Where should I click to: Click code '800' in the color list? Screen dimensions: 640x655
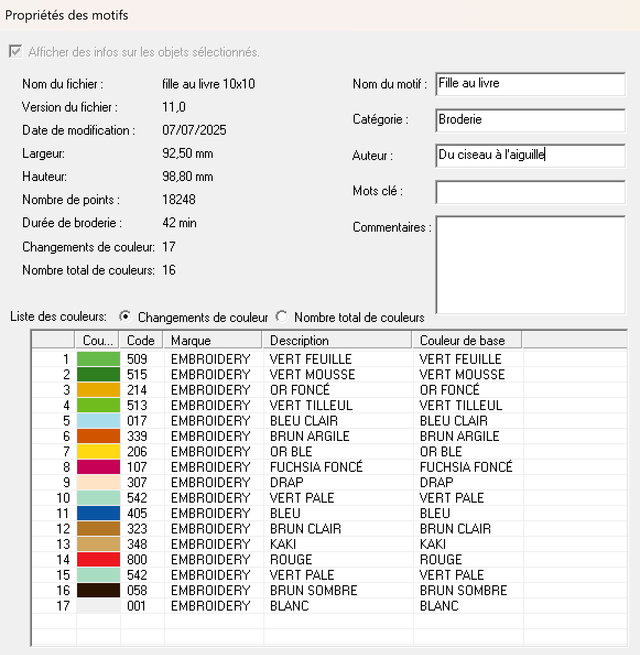137,560
